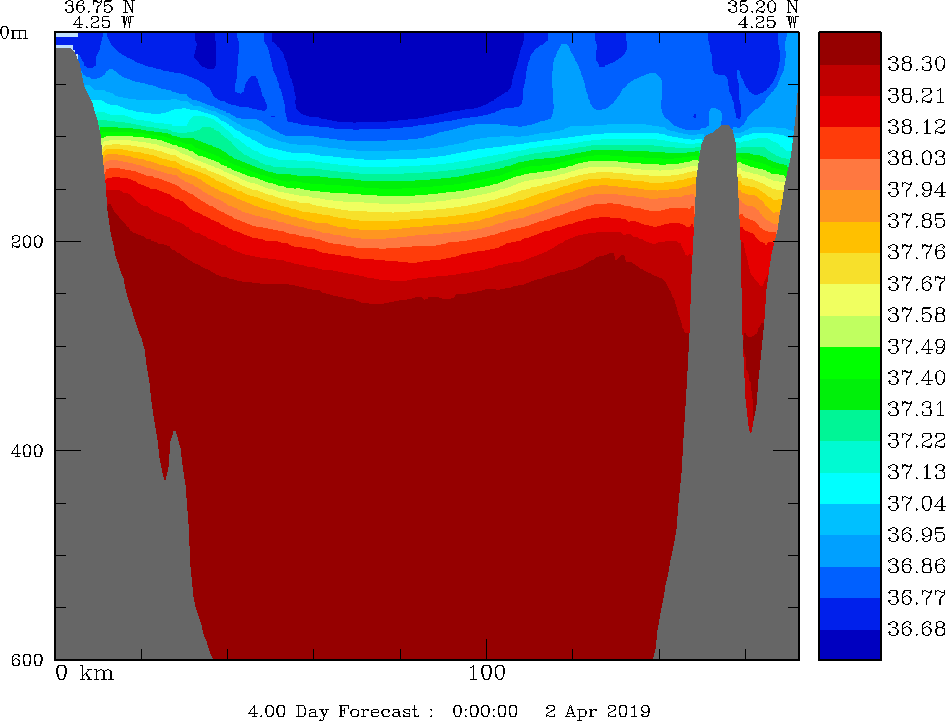Viewport: 946px width, 721px height.
Task: Select the cyan band between 37.04 and 37.13
Action: (x=849, y=488)
